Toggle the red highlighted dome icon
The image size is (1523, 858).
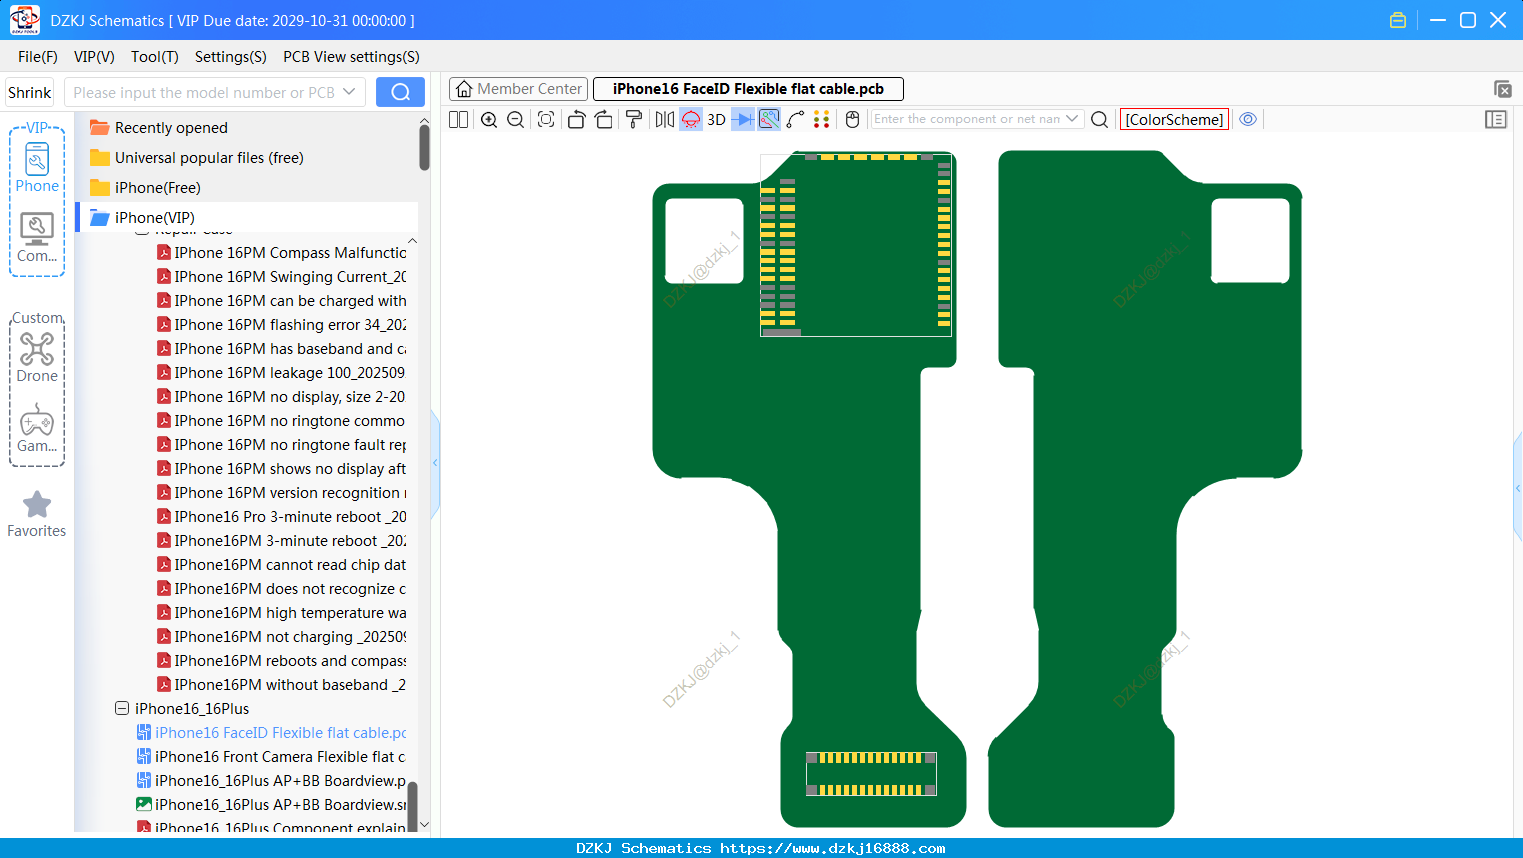pos(691,119)
